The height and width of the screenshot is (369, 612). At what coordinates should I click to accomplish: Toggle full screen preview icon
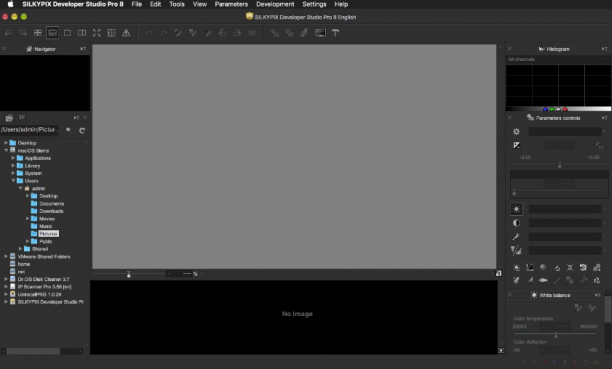[97, 33]
